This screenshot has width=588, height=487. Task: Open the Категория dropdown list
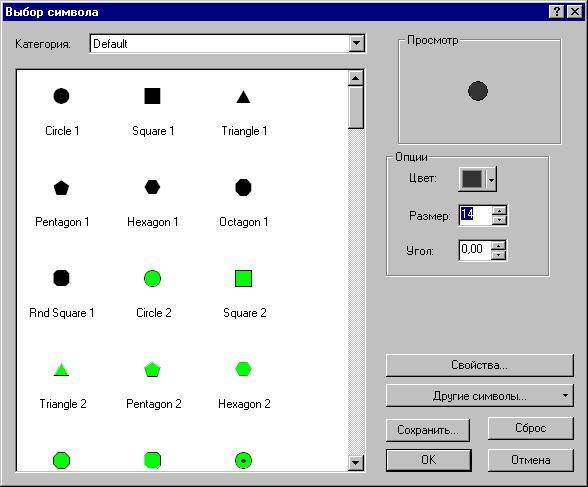356,43
